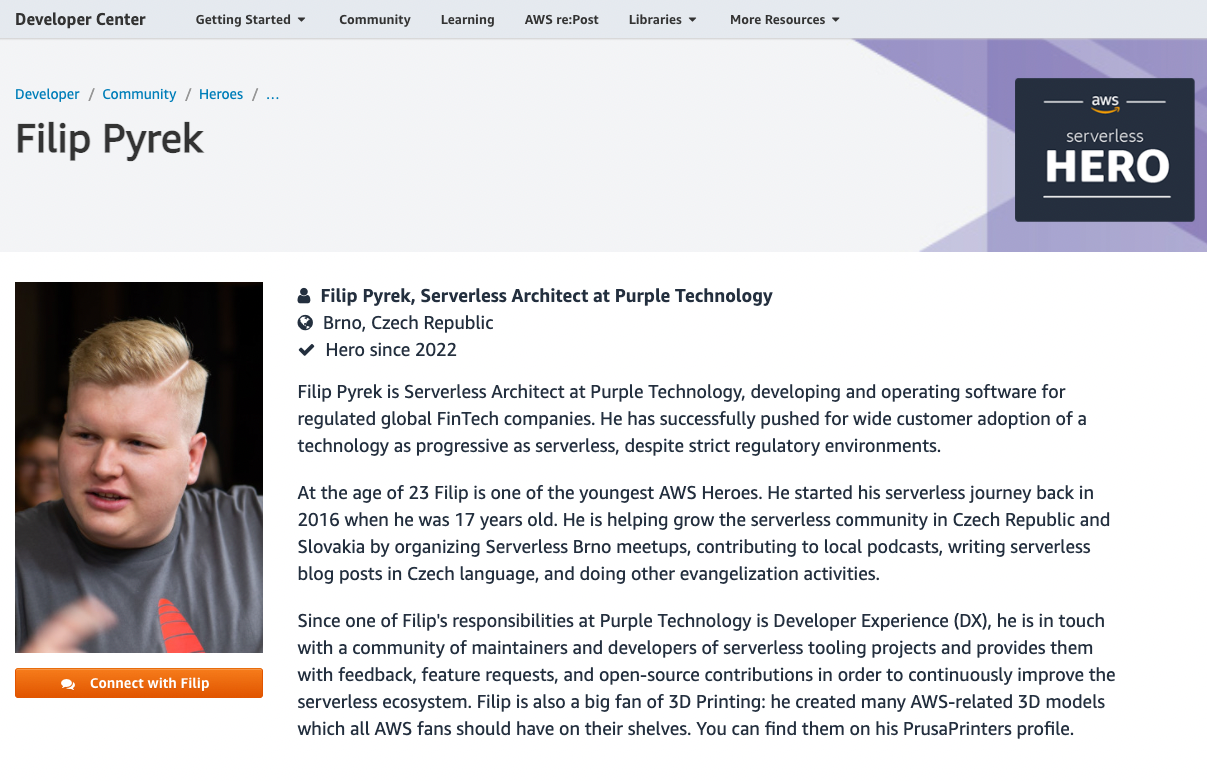Open the Getting Started dropdown menu
Viewport: 1207px width, 781px height.
tap(250, 19)
